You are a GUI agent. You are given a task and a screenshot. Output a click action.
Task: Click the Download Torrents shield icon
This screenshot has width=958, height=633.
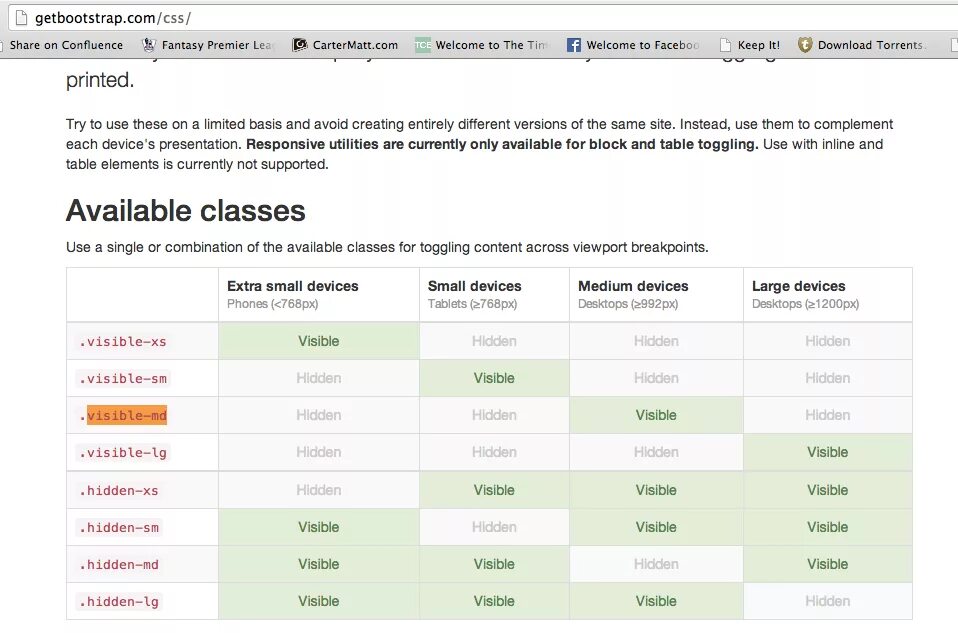point(805,44)
